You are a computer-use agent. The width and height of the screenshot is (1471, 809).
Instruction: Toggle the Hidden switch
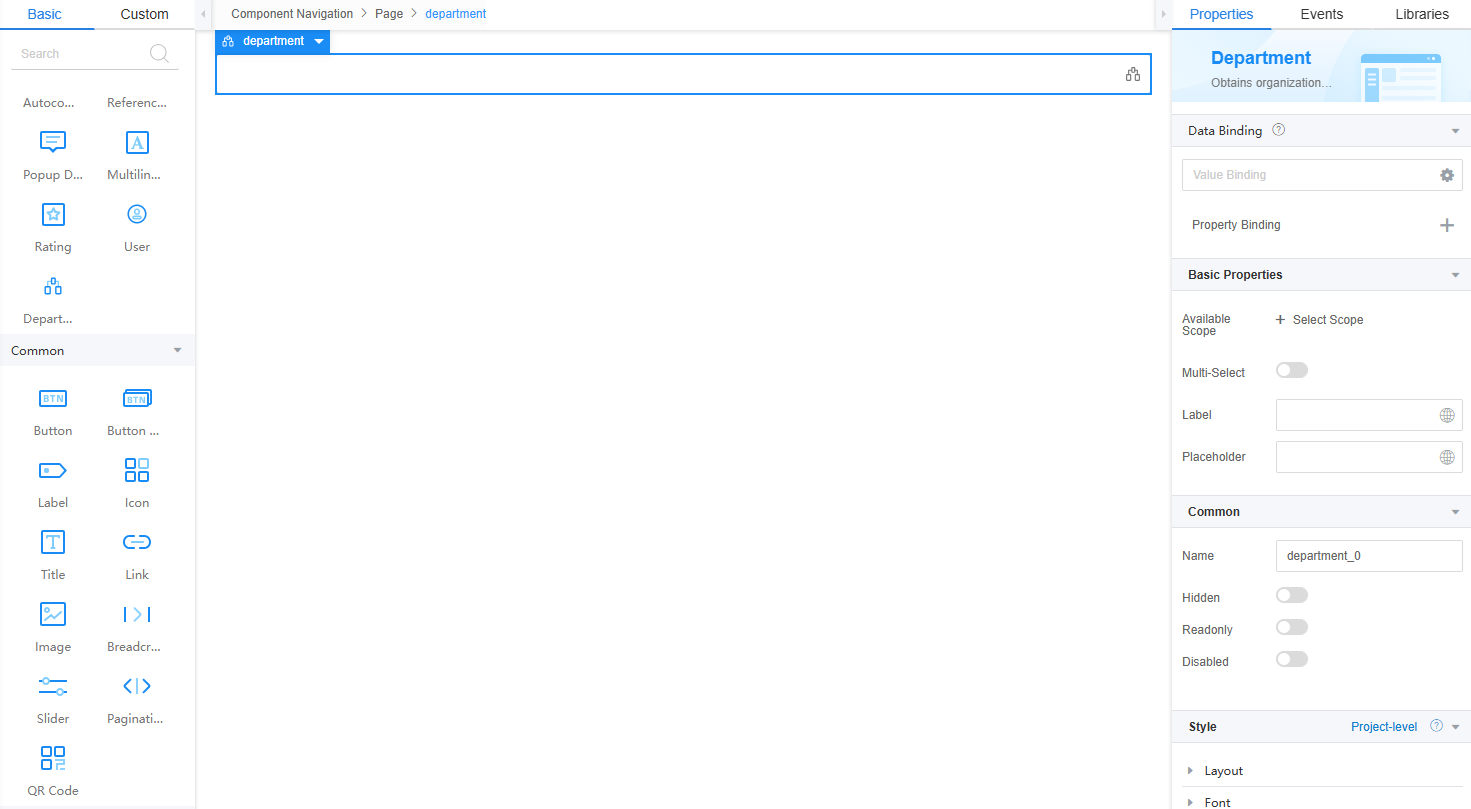point(1292,595)
